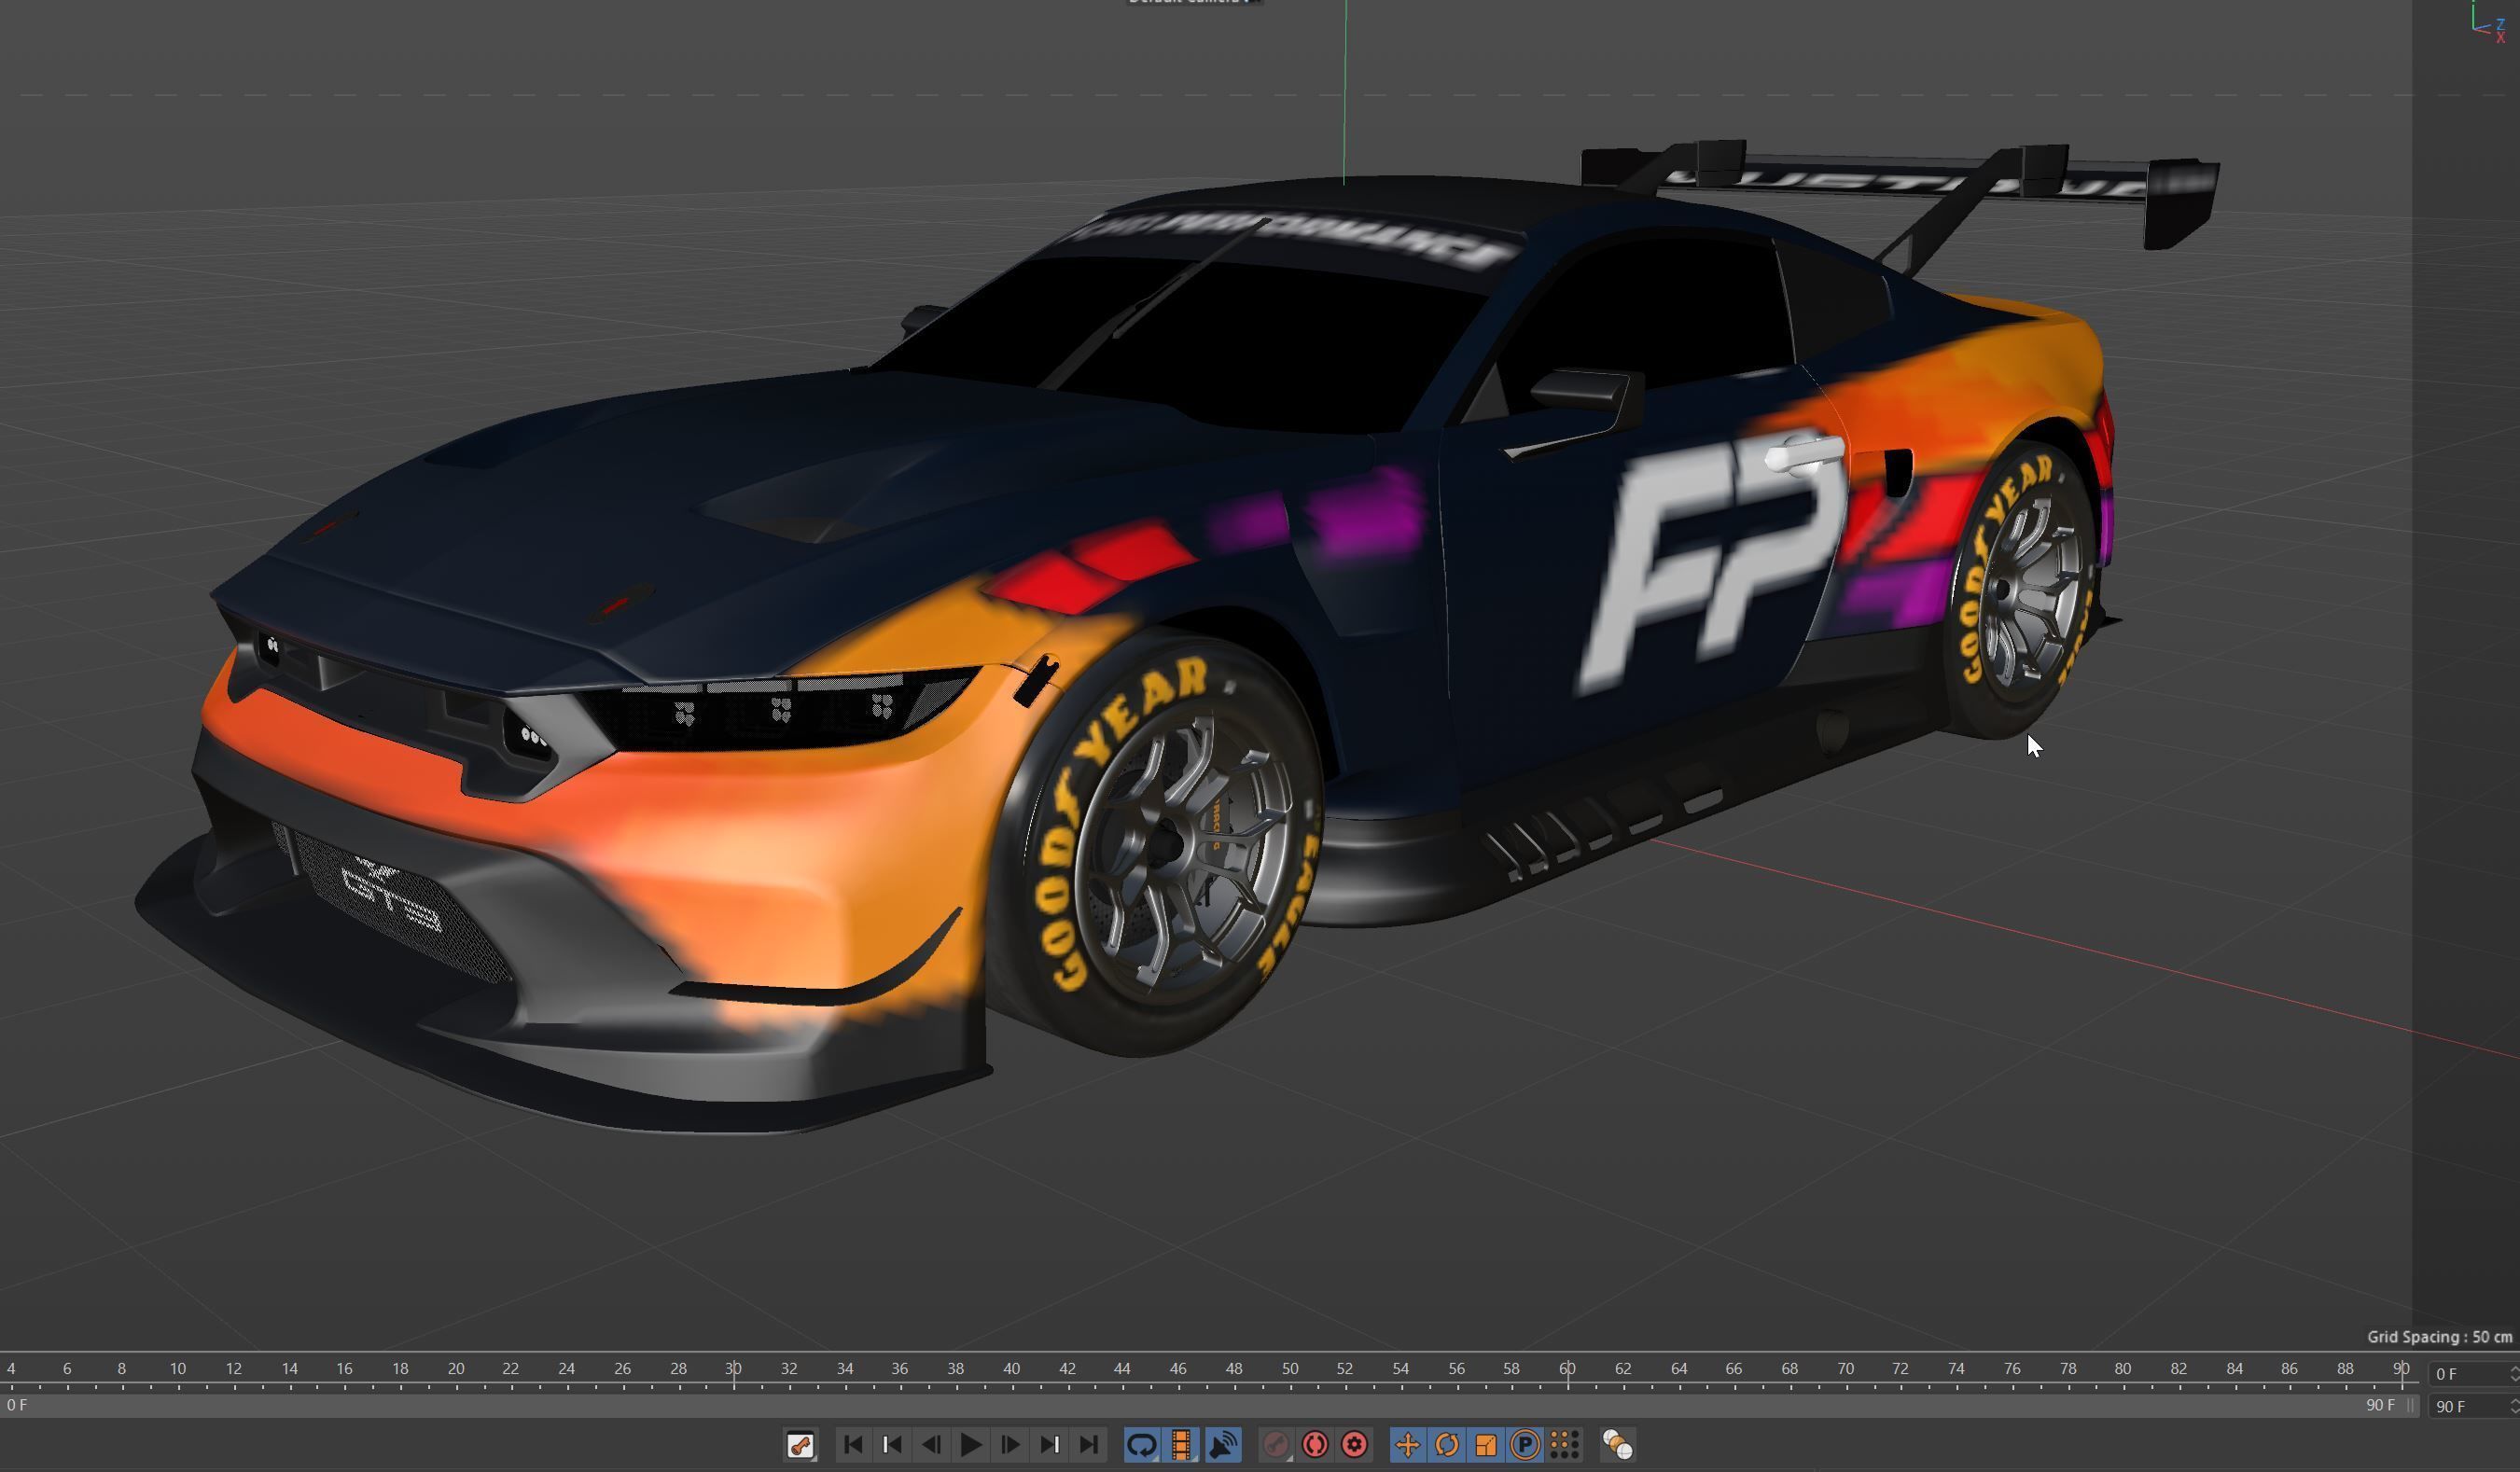Click the FP logo on car door
This screenshot has height=1472, width=2520.
pyautogui.click(x=1712, y=565)
